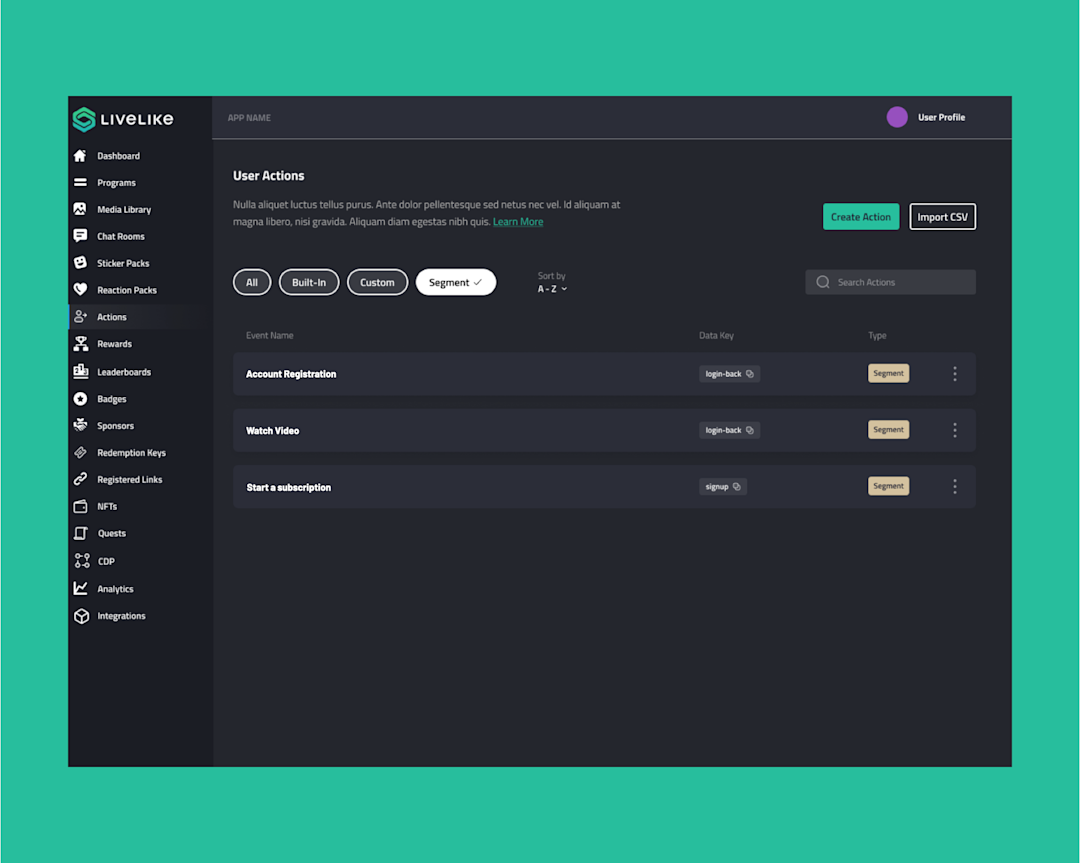Click the Leaderboards podium icon
This screenshot has height=863, width=1080.
point(81,371)
